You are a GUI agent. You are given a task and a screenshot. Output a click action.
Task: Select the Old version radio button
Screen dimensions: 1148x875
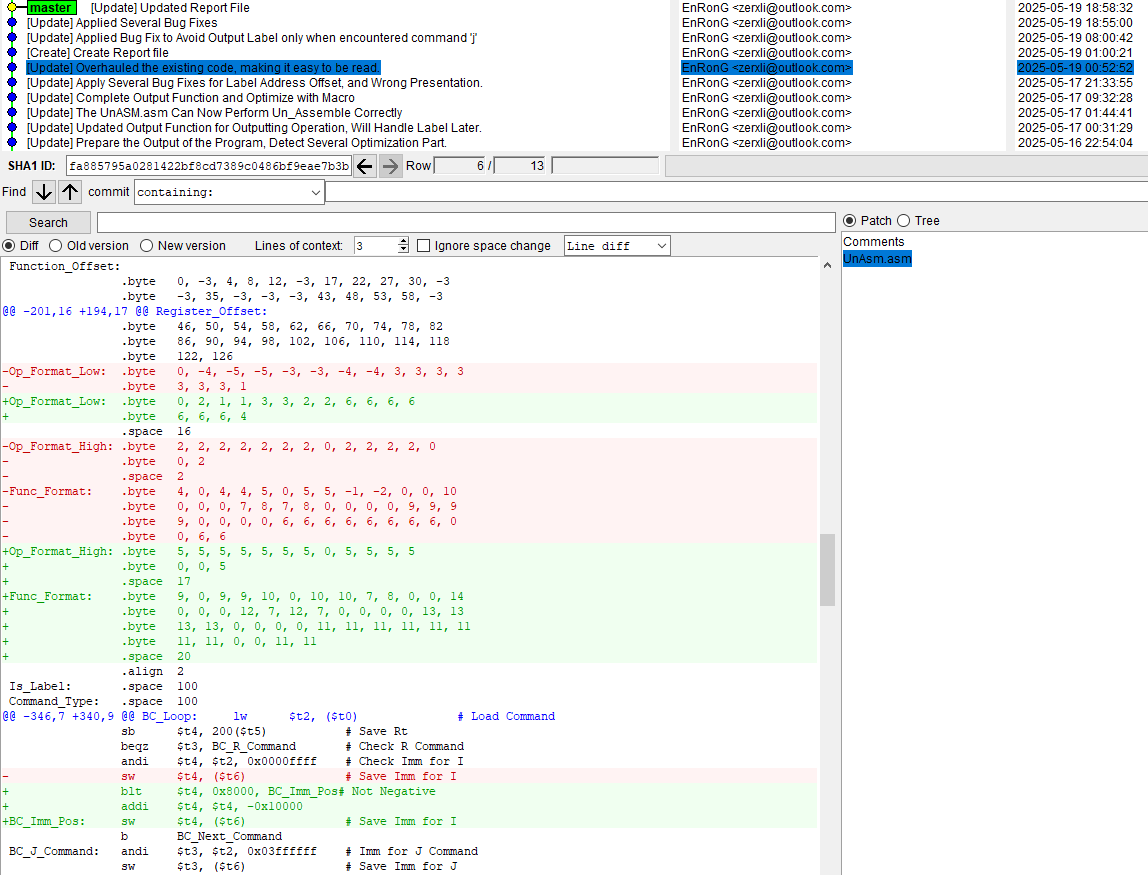(56, 246)
